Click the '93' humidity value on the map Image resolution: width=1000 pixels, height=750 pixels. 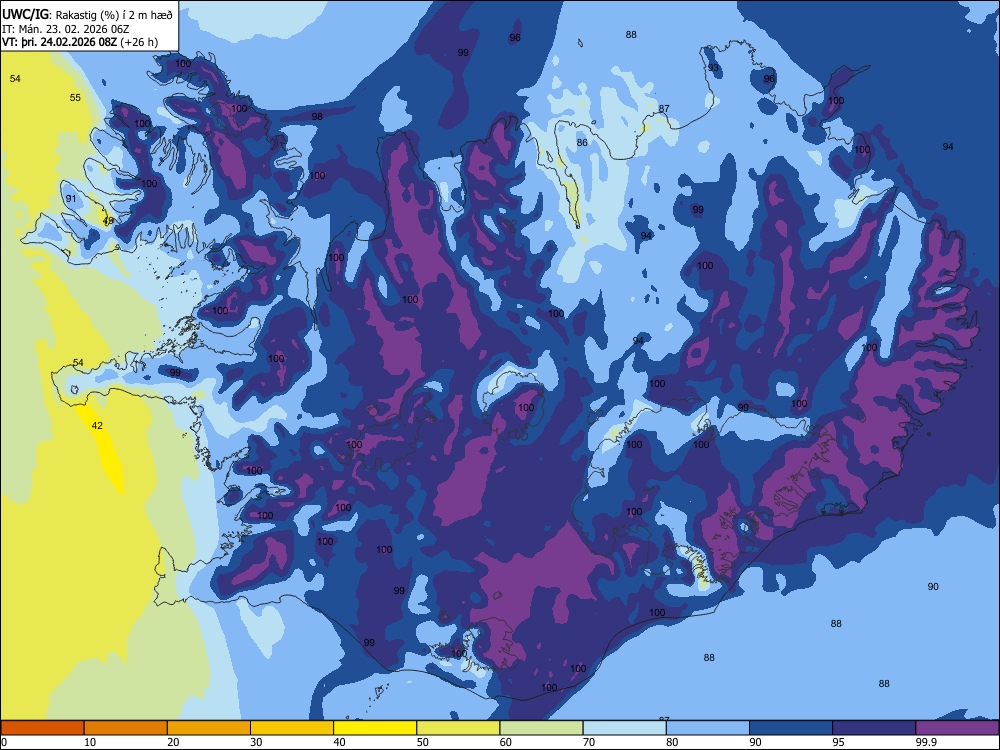713,68
